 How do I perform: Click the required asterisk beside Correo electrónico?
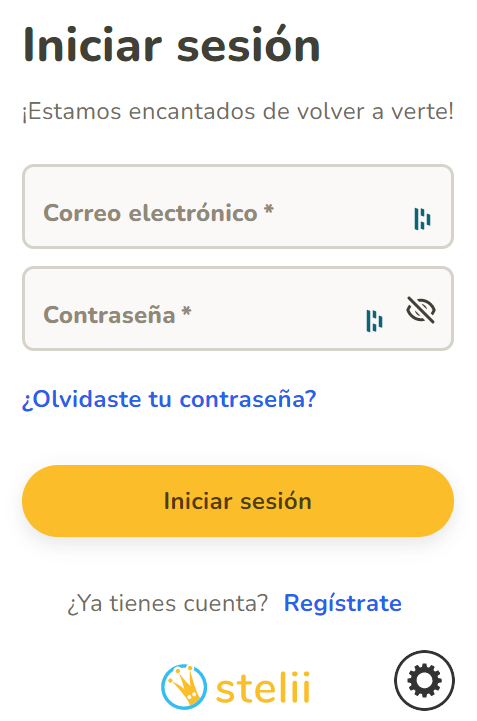click(x=269, y=210)
